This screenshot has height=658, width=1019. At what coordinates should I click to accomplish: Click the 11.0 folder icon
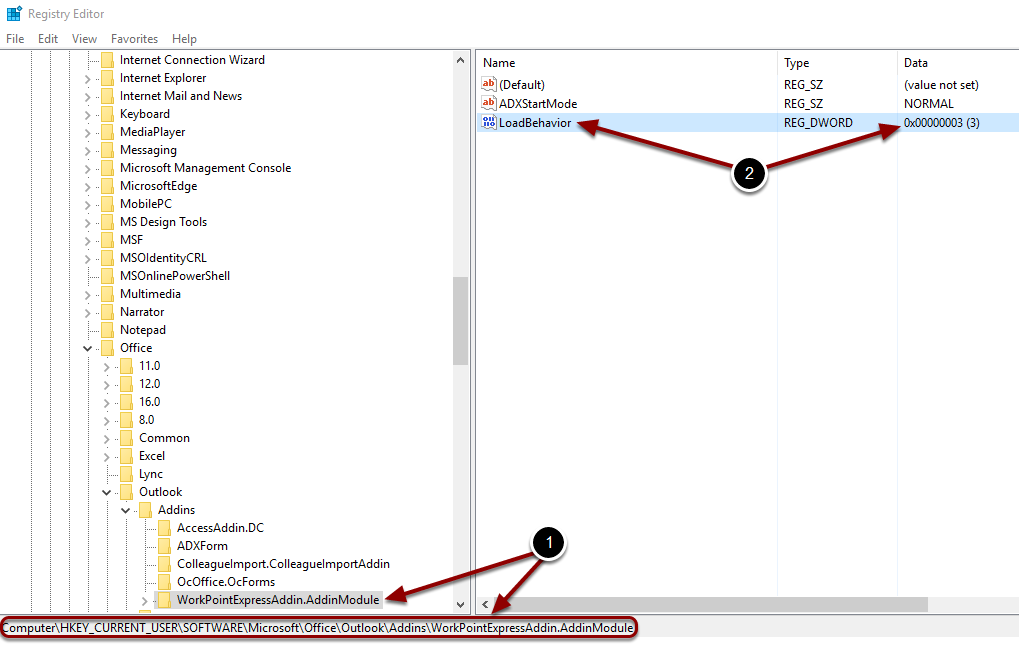(127, 366)
